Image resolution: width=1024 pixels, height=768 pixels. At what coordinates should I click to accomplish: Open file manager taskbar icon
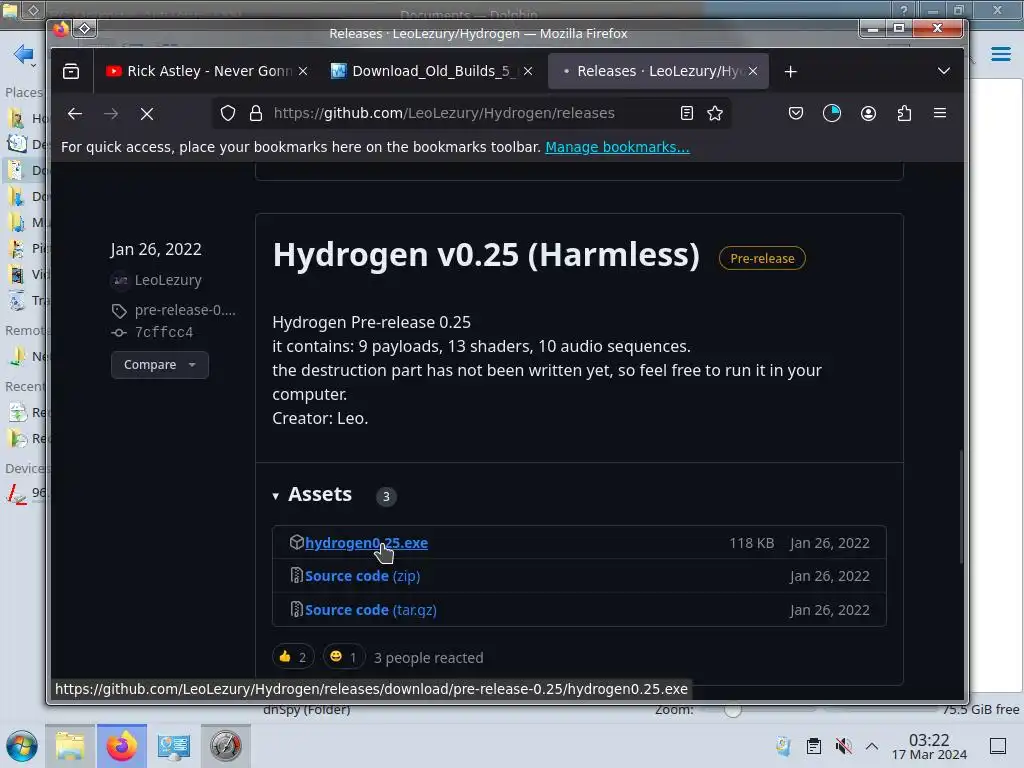click(70, 746)
